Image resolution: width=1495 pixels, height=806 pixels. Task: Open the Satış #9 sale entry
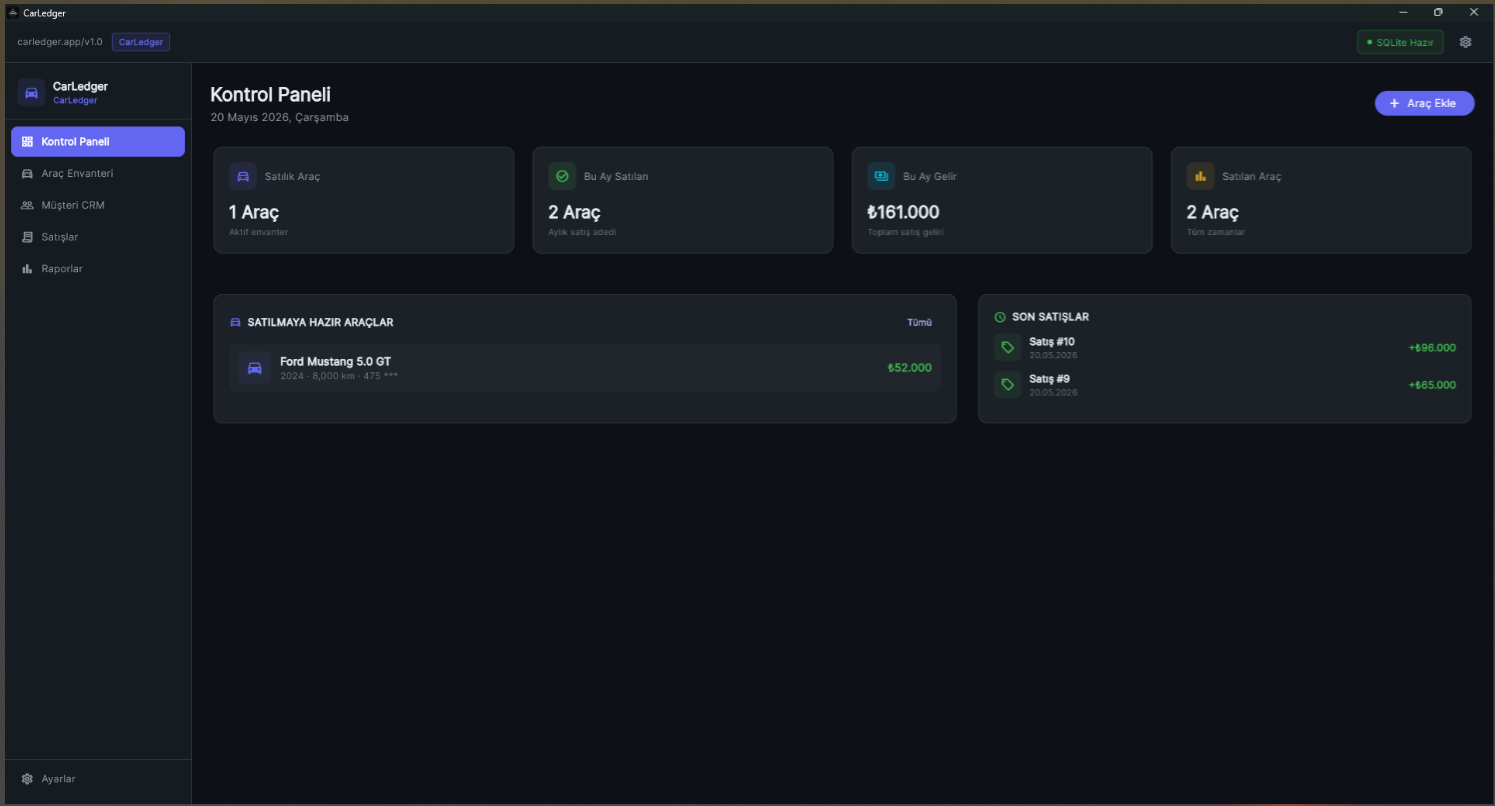point(1225,385)
